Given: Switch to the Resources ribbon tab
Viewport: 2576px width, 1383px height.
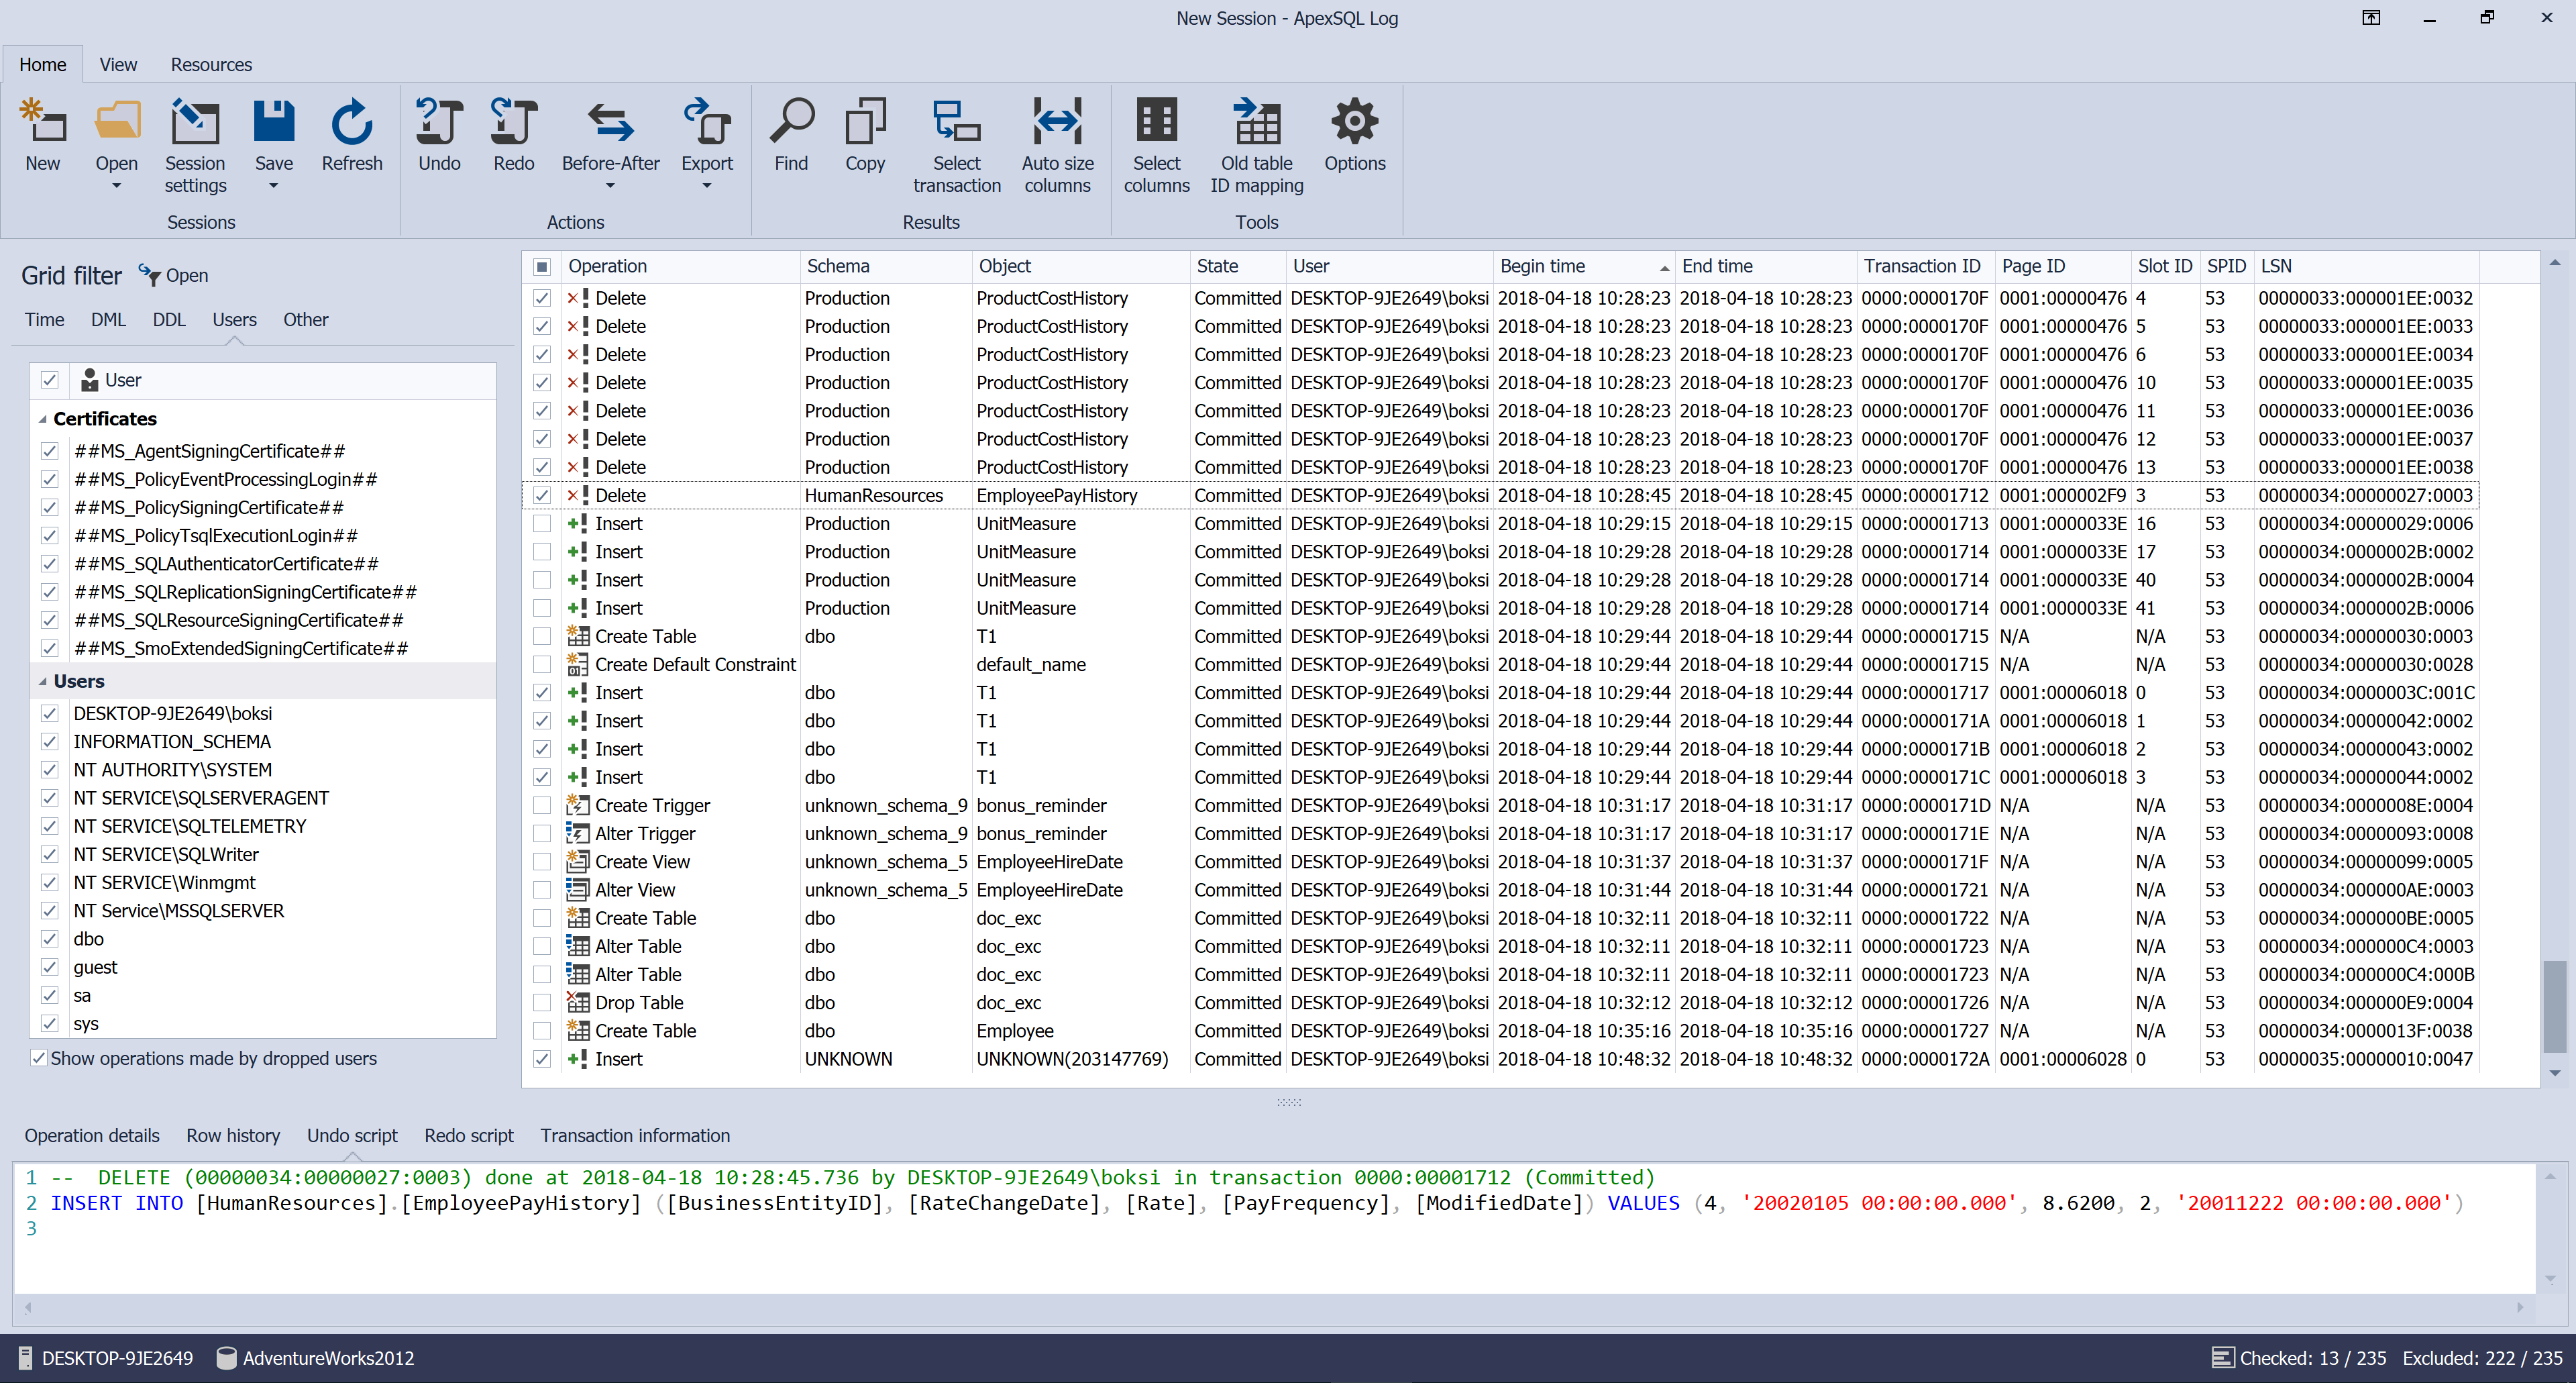Looking at the screenshot, I should point(211,64).
